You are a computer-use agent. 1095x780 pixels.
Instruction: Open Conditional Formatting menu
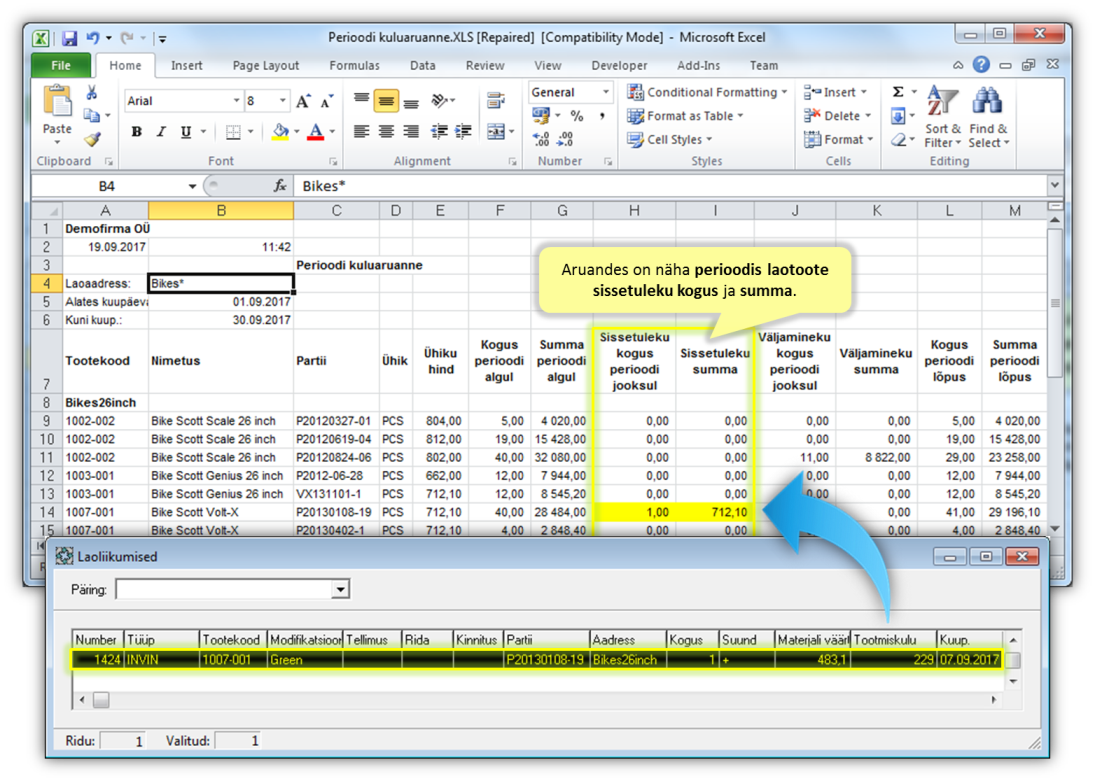707,92
